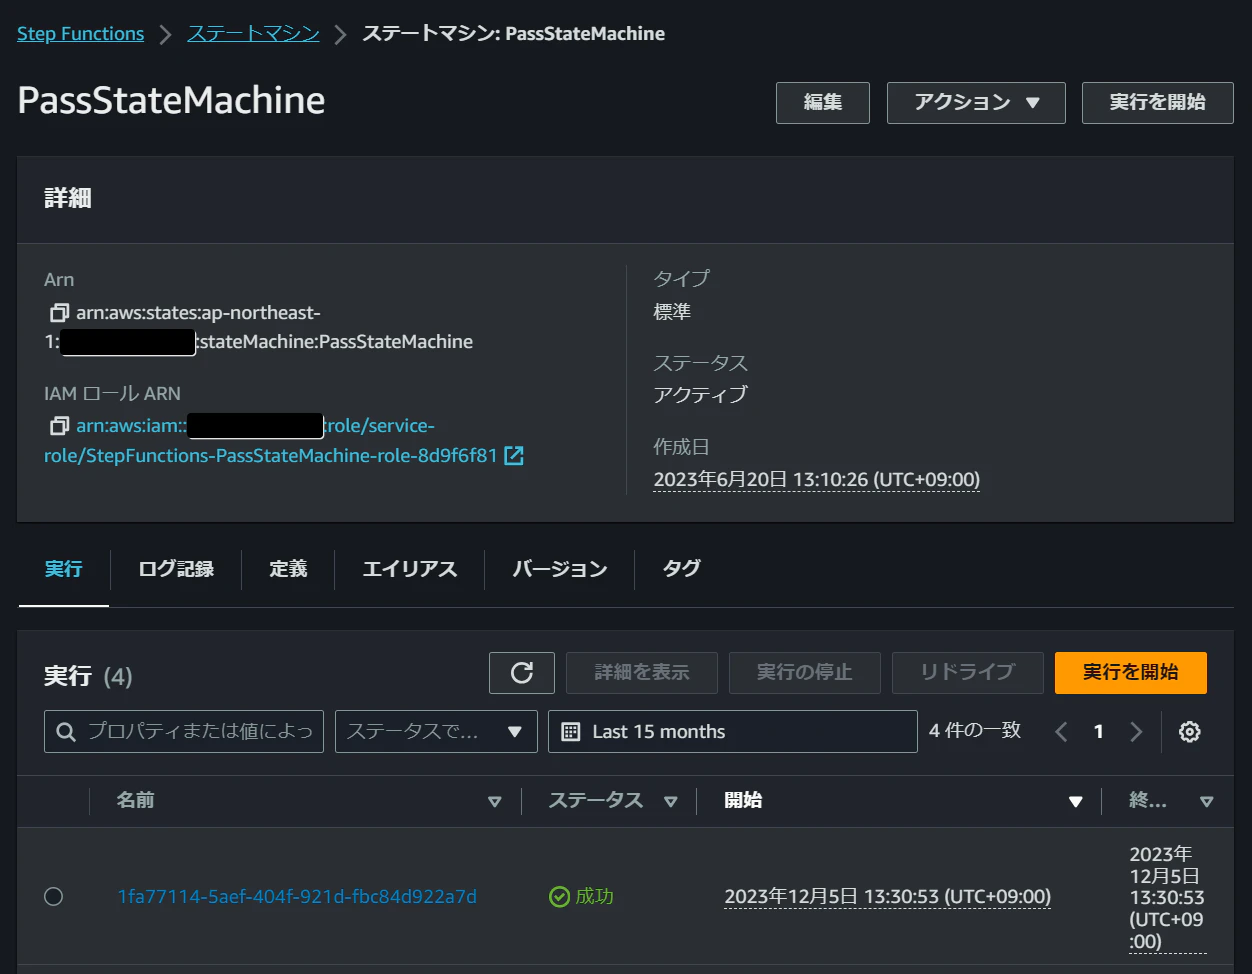Open Last 15 months date range picker
The image size is (1252, 974).
733,732
